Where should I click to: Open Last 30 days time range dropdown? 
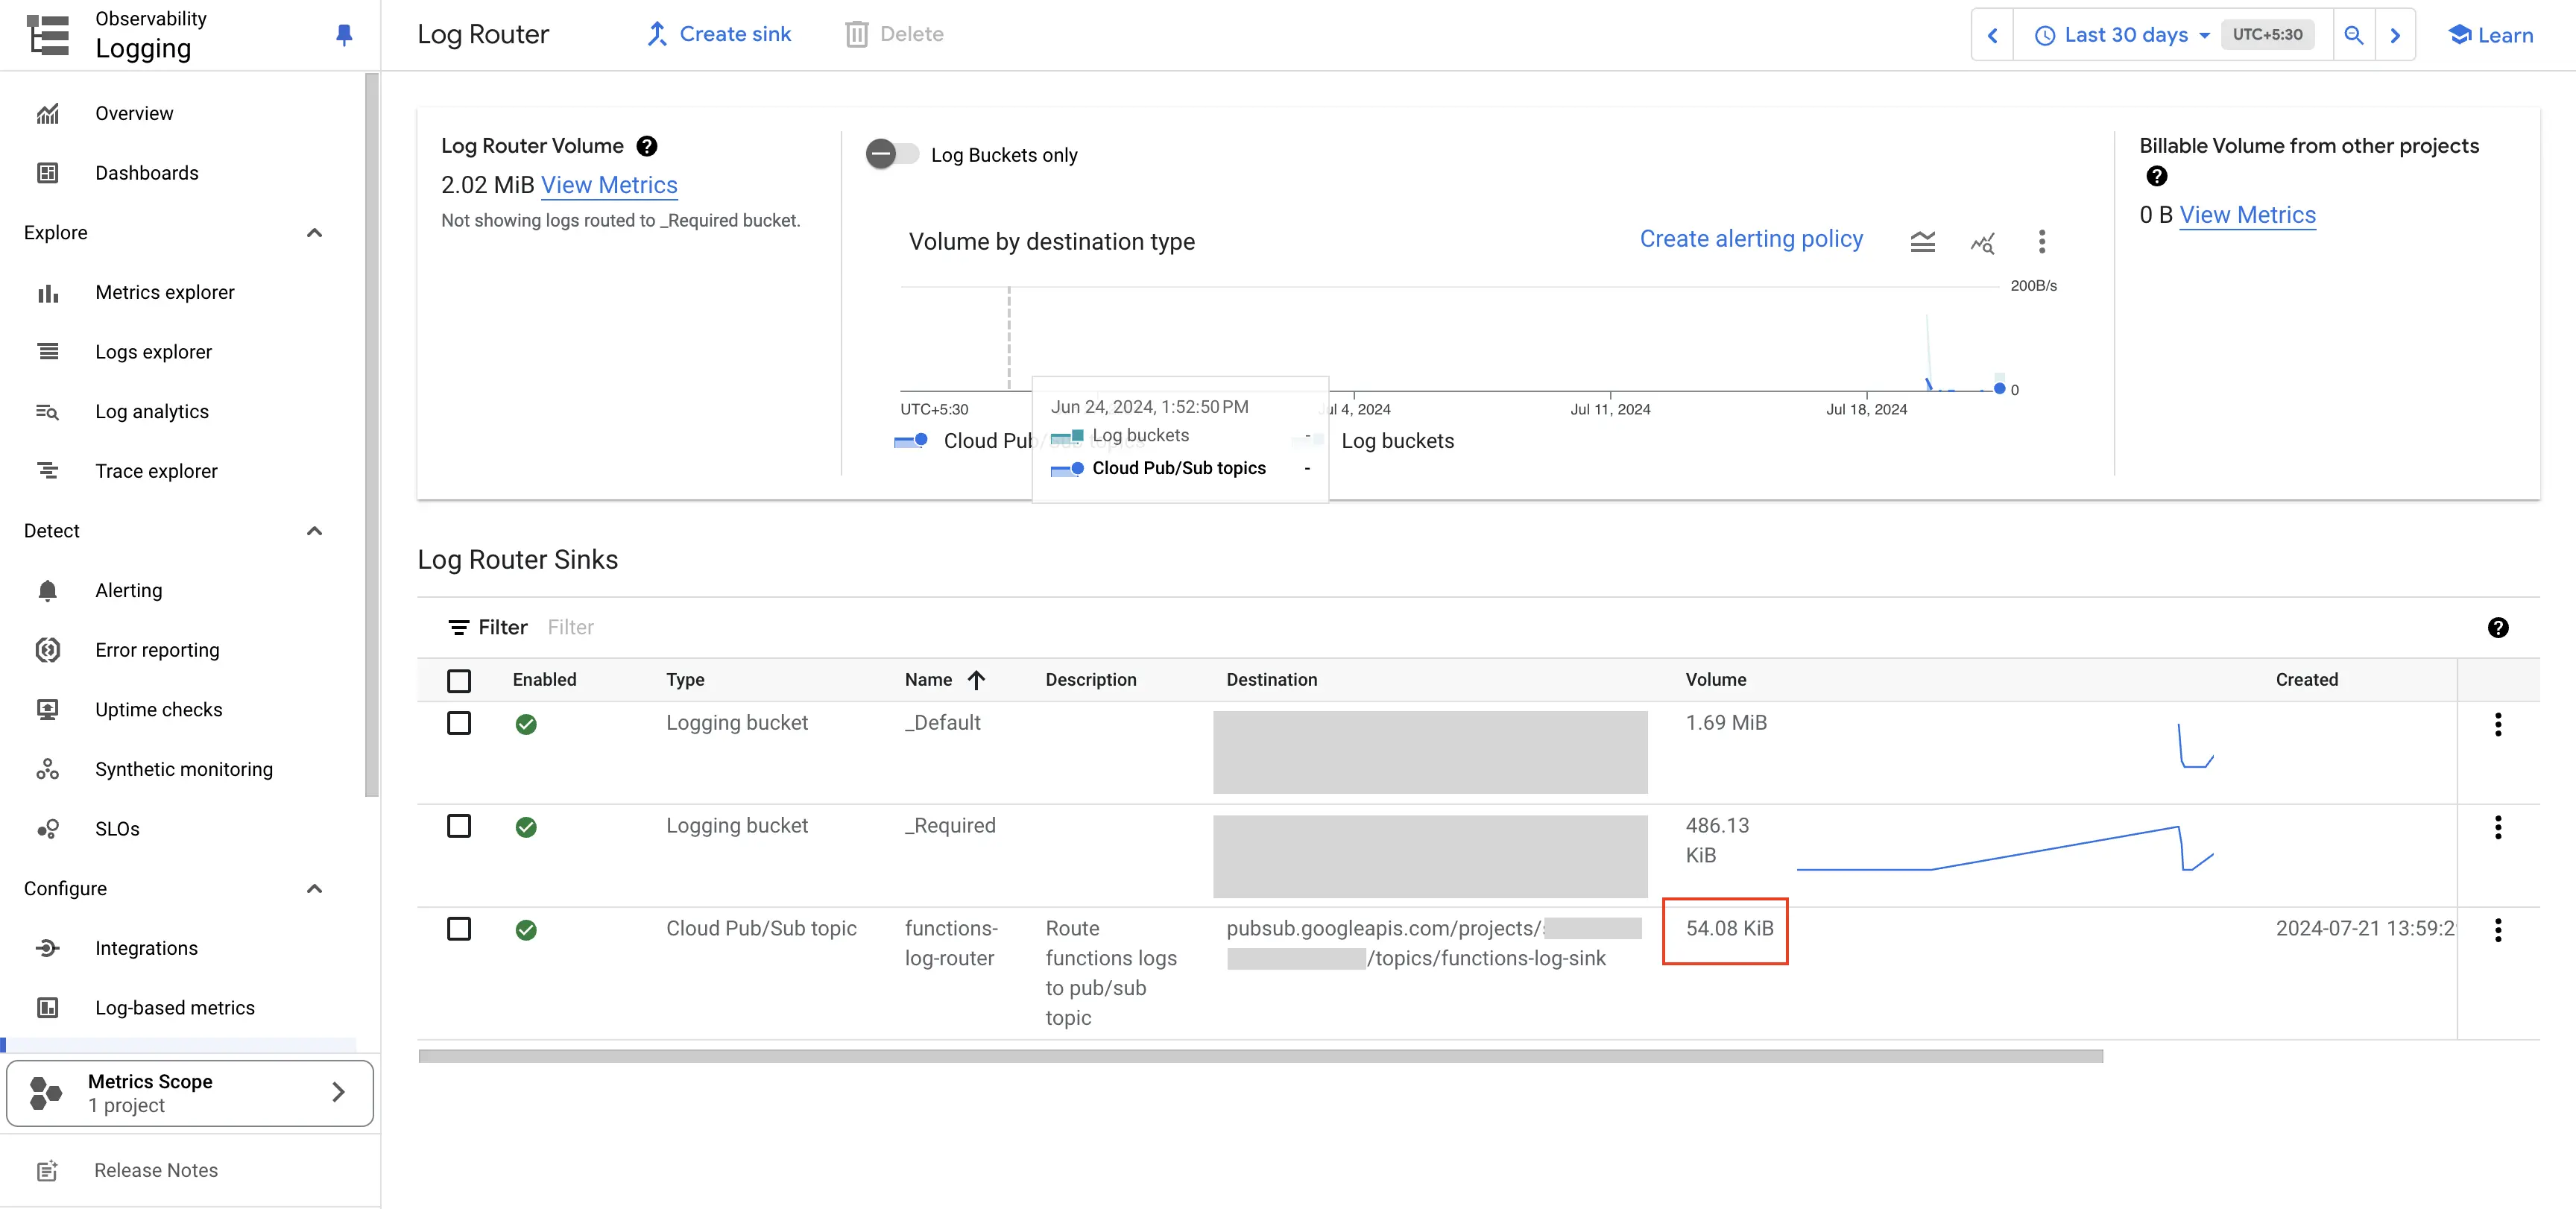(2122, 35)
